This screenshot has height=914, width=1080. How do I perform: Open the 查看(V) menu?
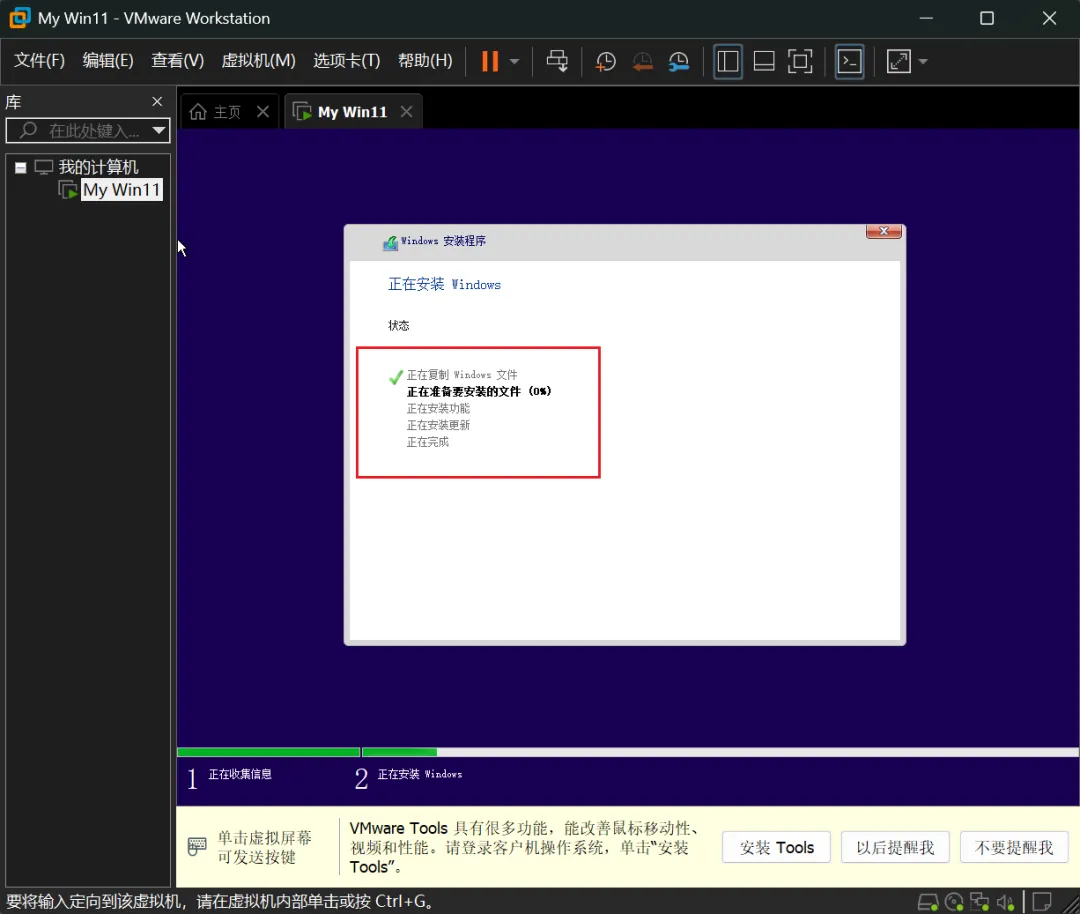[178, 61]
